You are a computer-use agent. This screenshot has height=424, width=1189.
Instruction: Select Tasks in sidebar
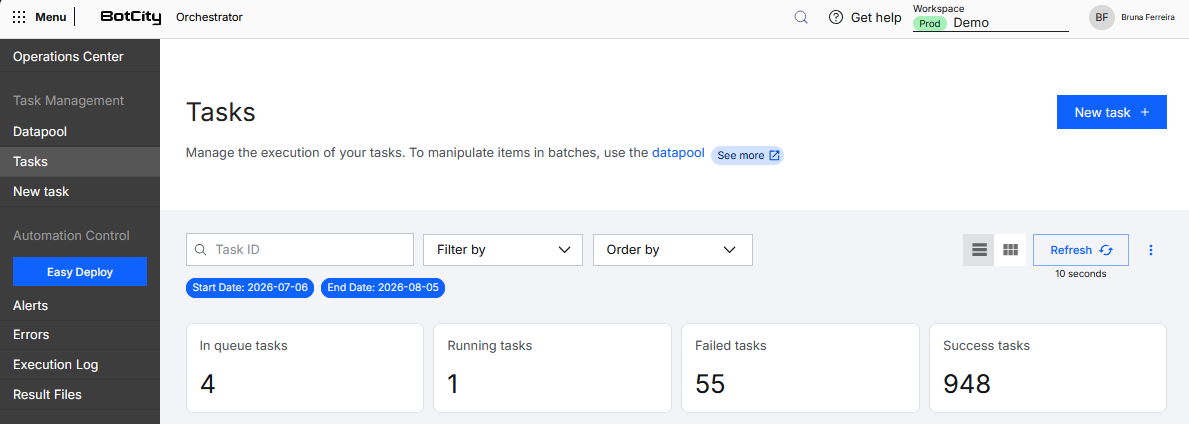point(80,162)
